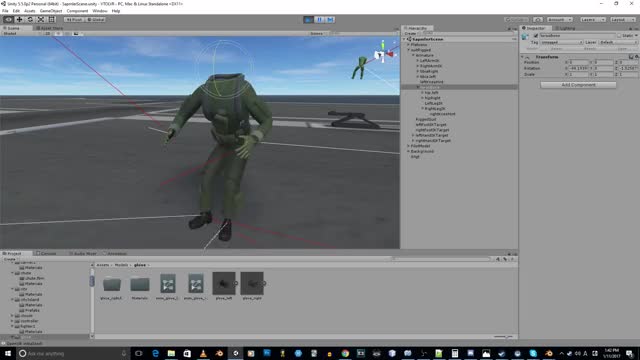The image size is (640, 360).
Task: Collapse the Transform component foldout
Action: point(522,57)
